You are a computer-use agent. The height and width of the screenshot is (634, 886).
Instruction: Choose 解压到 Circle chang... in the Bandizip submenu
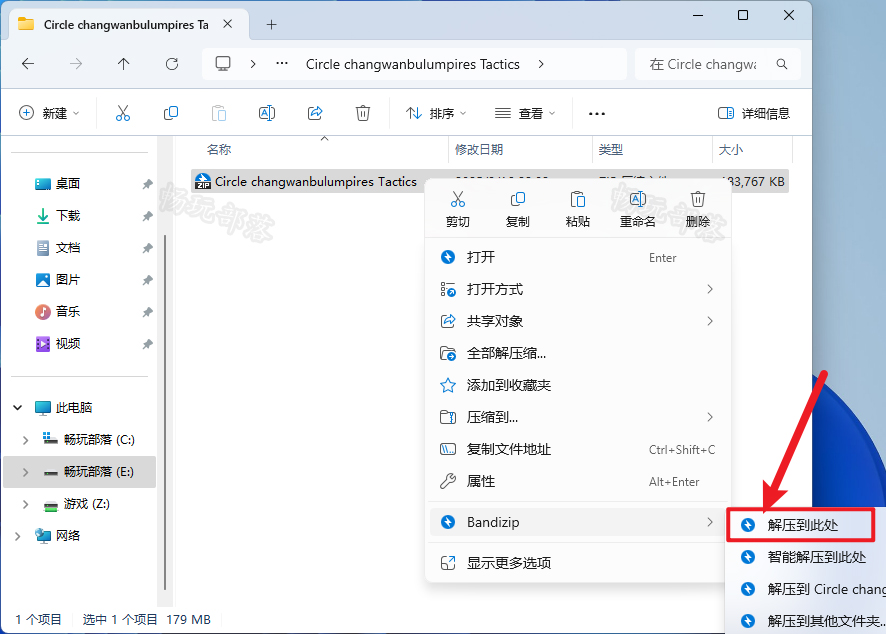click(807, 589)
